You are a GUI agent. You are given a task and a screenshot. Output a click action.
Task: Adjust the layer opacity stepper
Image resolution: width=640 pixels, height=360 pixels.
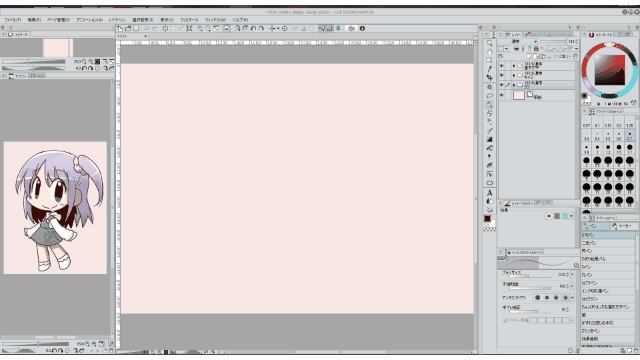click(576, 42)
